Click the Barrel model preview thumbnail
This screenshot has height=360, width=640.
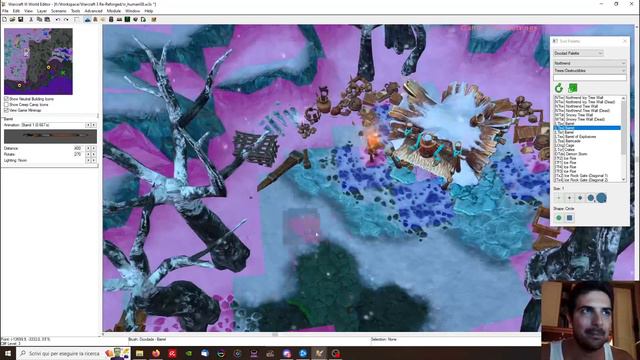(x=50, y=136)
